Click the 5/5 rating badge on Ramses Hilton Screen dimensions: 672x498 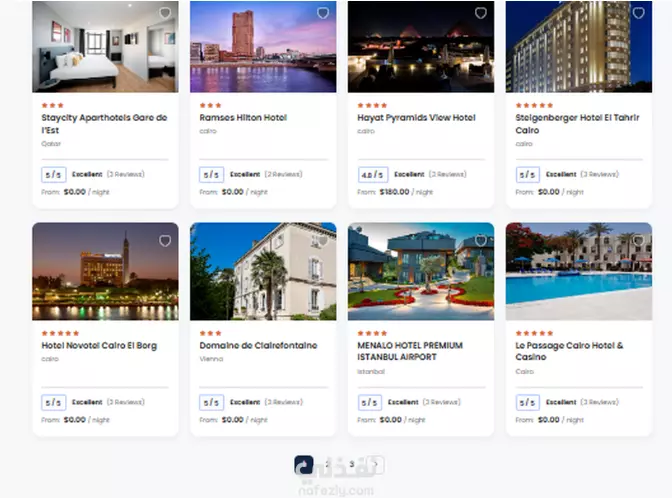(211, 174)
